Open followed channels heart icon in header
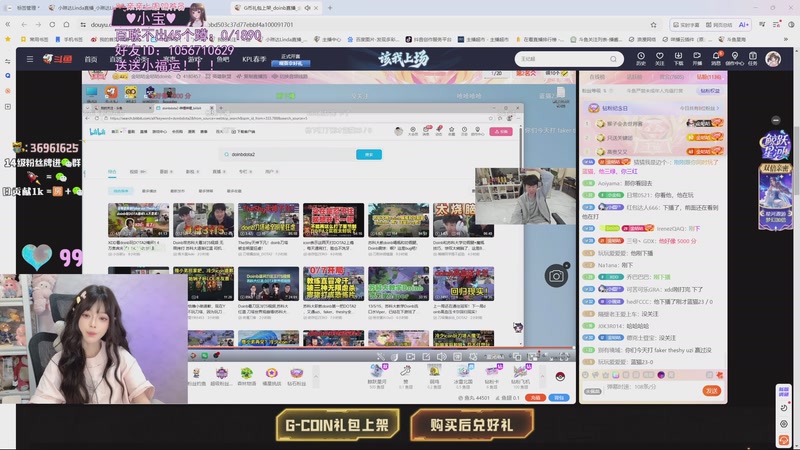 [660, 59]
